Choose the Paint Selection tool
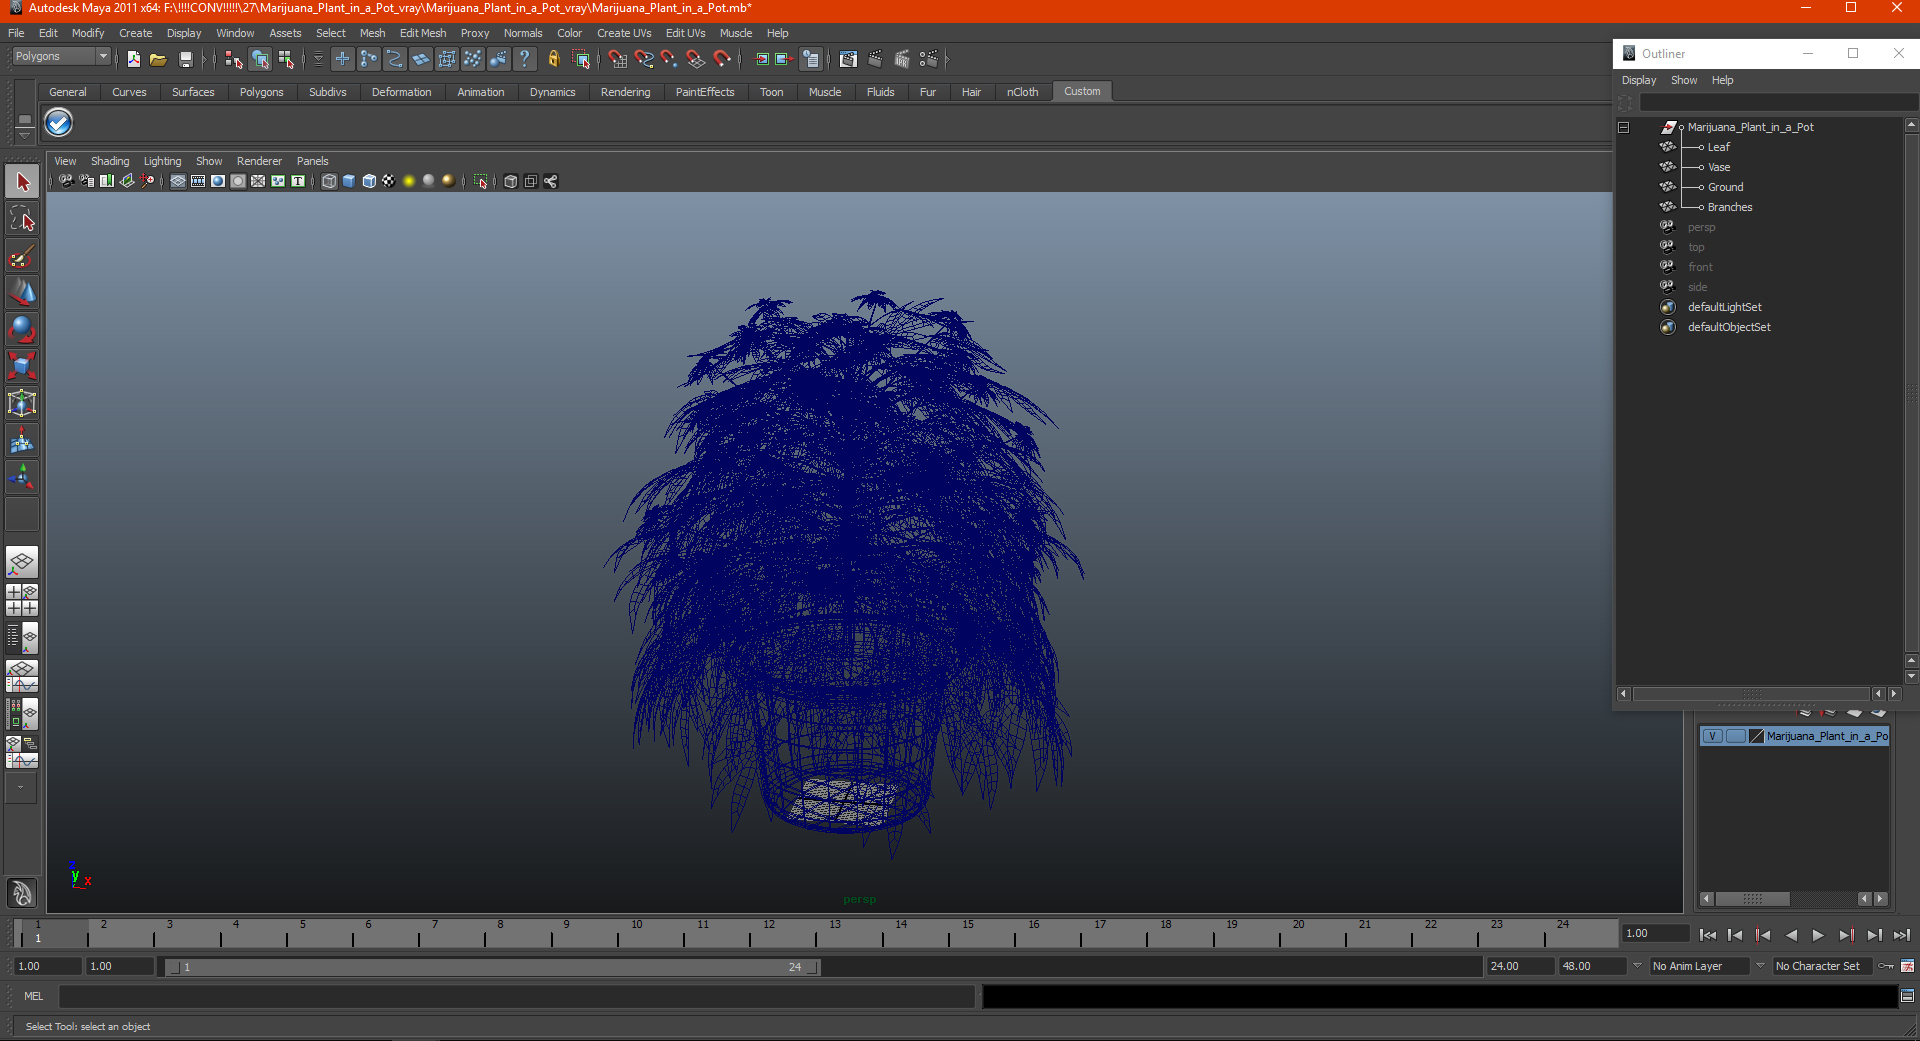 (x=22, y=256)
